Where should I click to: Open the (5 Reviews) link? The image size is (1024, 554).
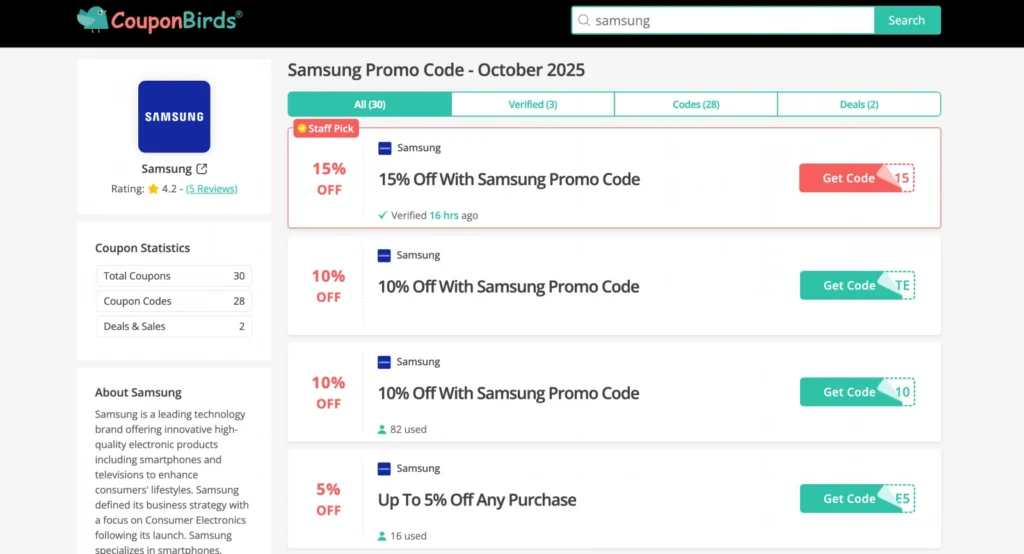[211, 189]
